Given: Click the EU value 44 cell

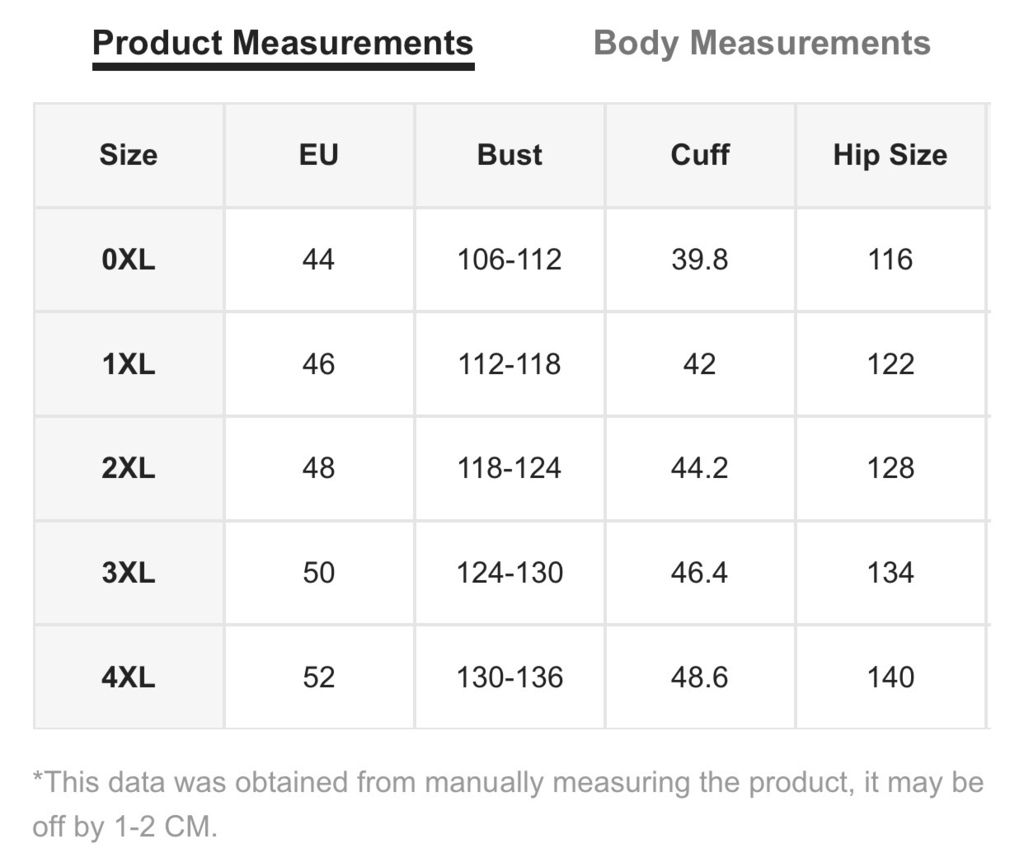Looking at the screenshot, I should click(x=319, y=260).
